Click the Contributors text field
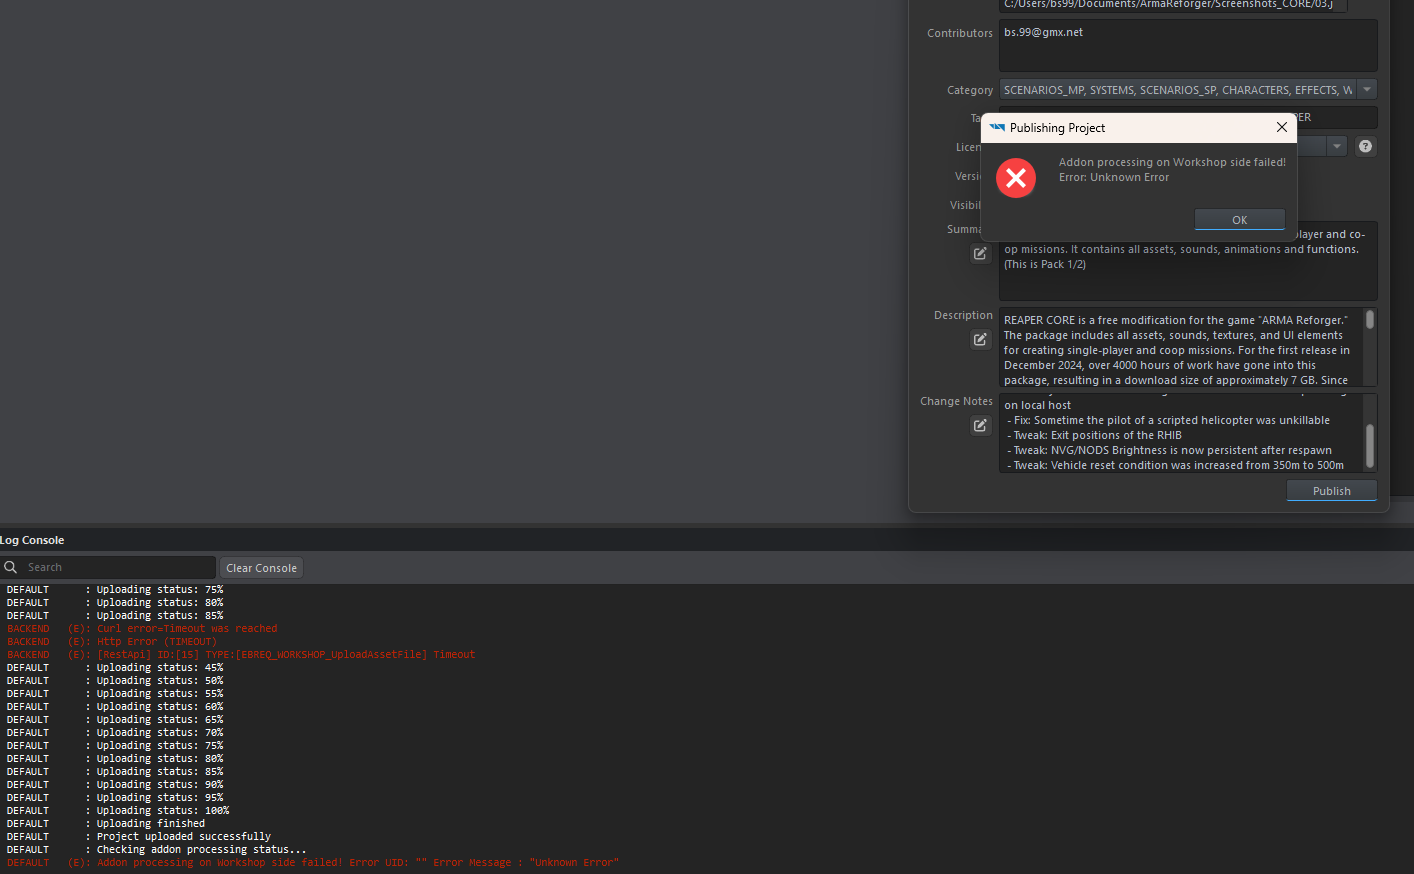The width and height of the screenshot is (1414, 874). 1188,45
